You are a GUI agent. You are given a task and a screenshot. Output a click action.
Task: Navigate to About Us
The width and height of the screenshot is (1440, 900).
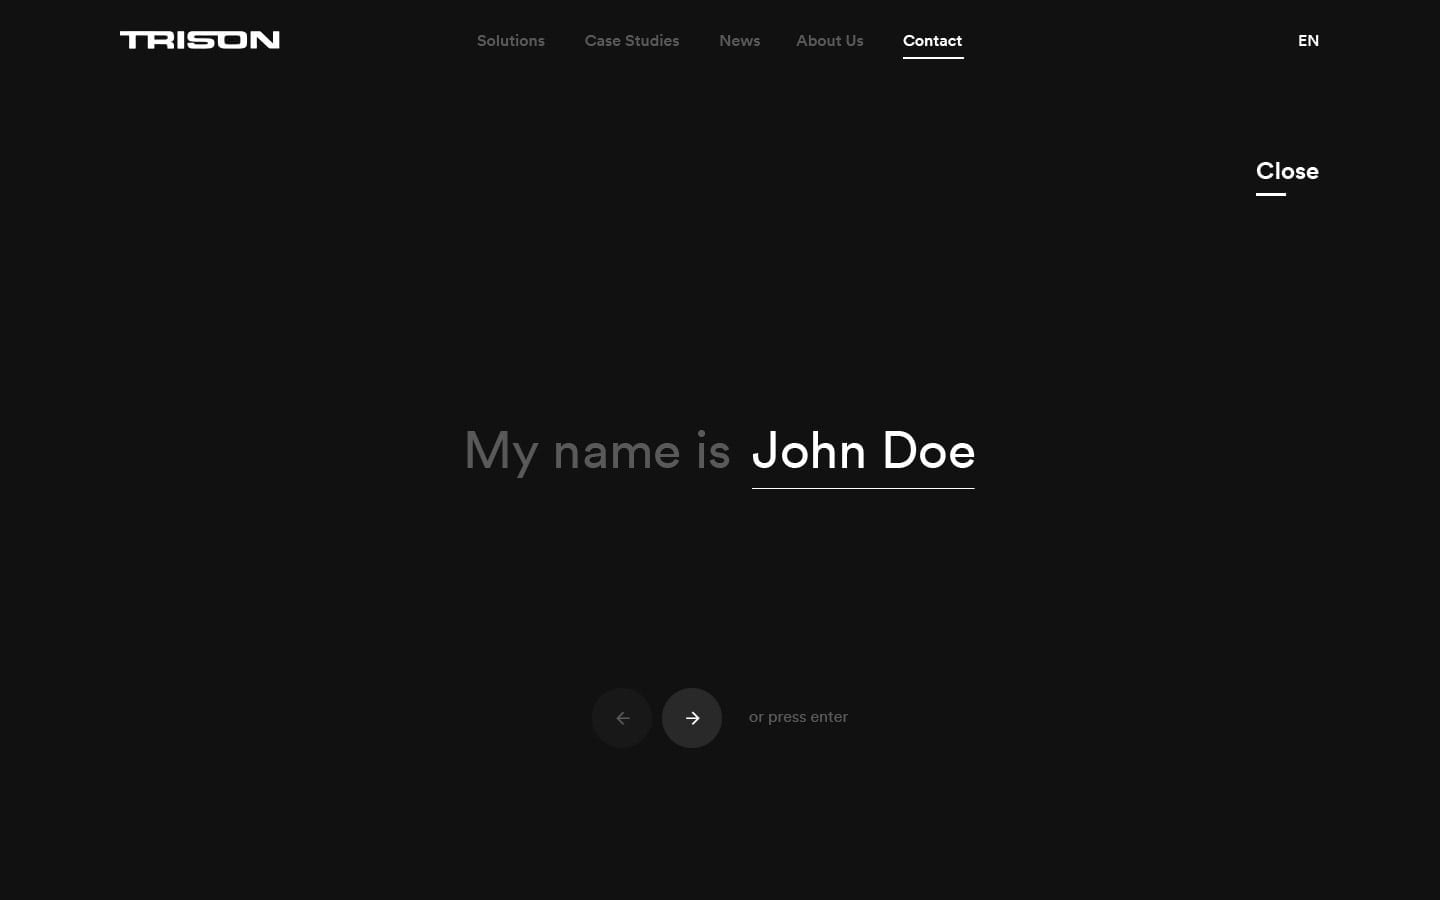click(x=829, y=41)
